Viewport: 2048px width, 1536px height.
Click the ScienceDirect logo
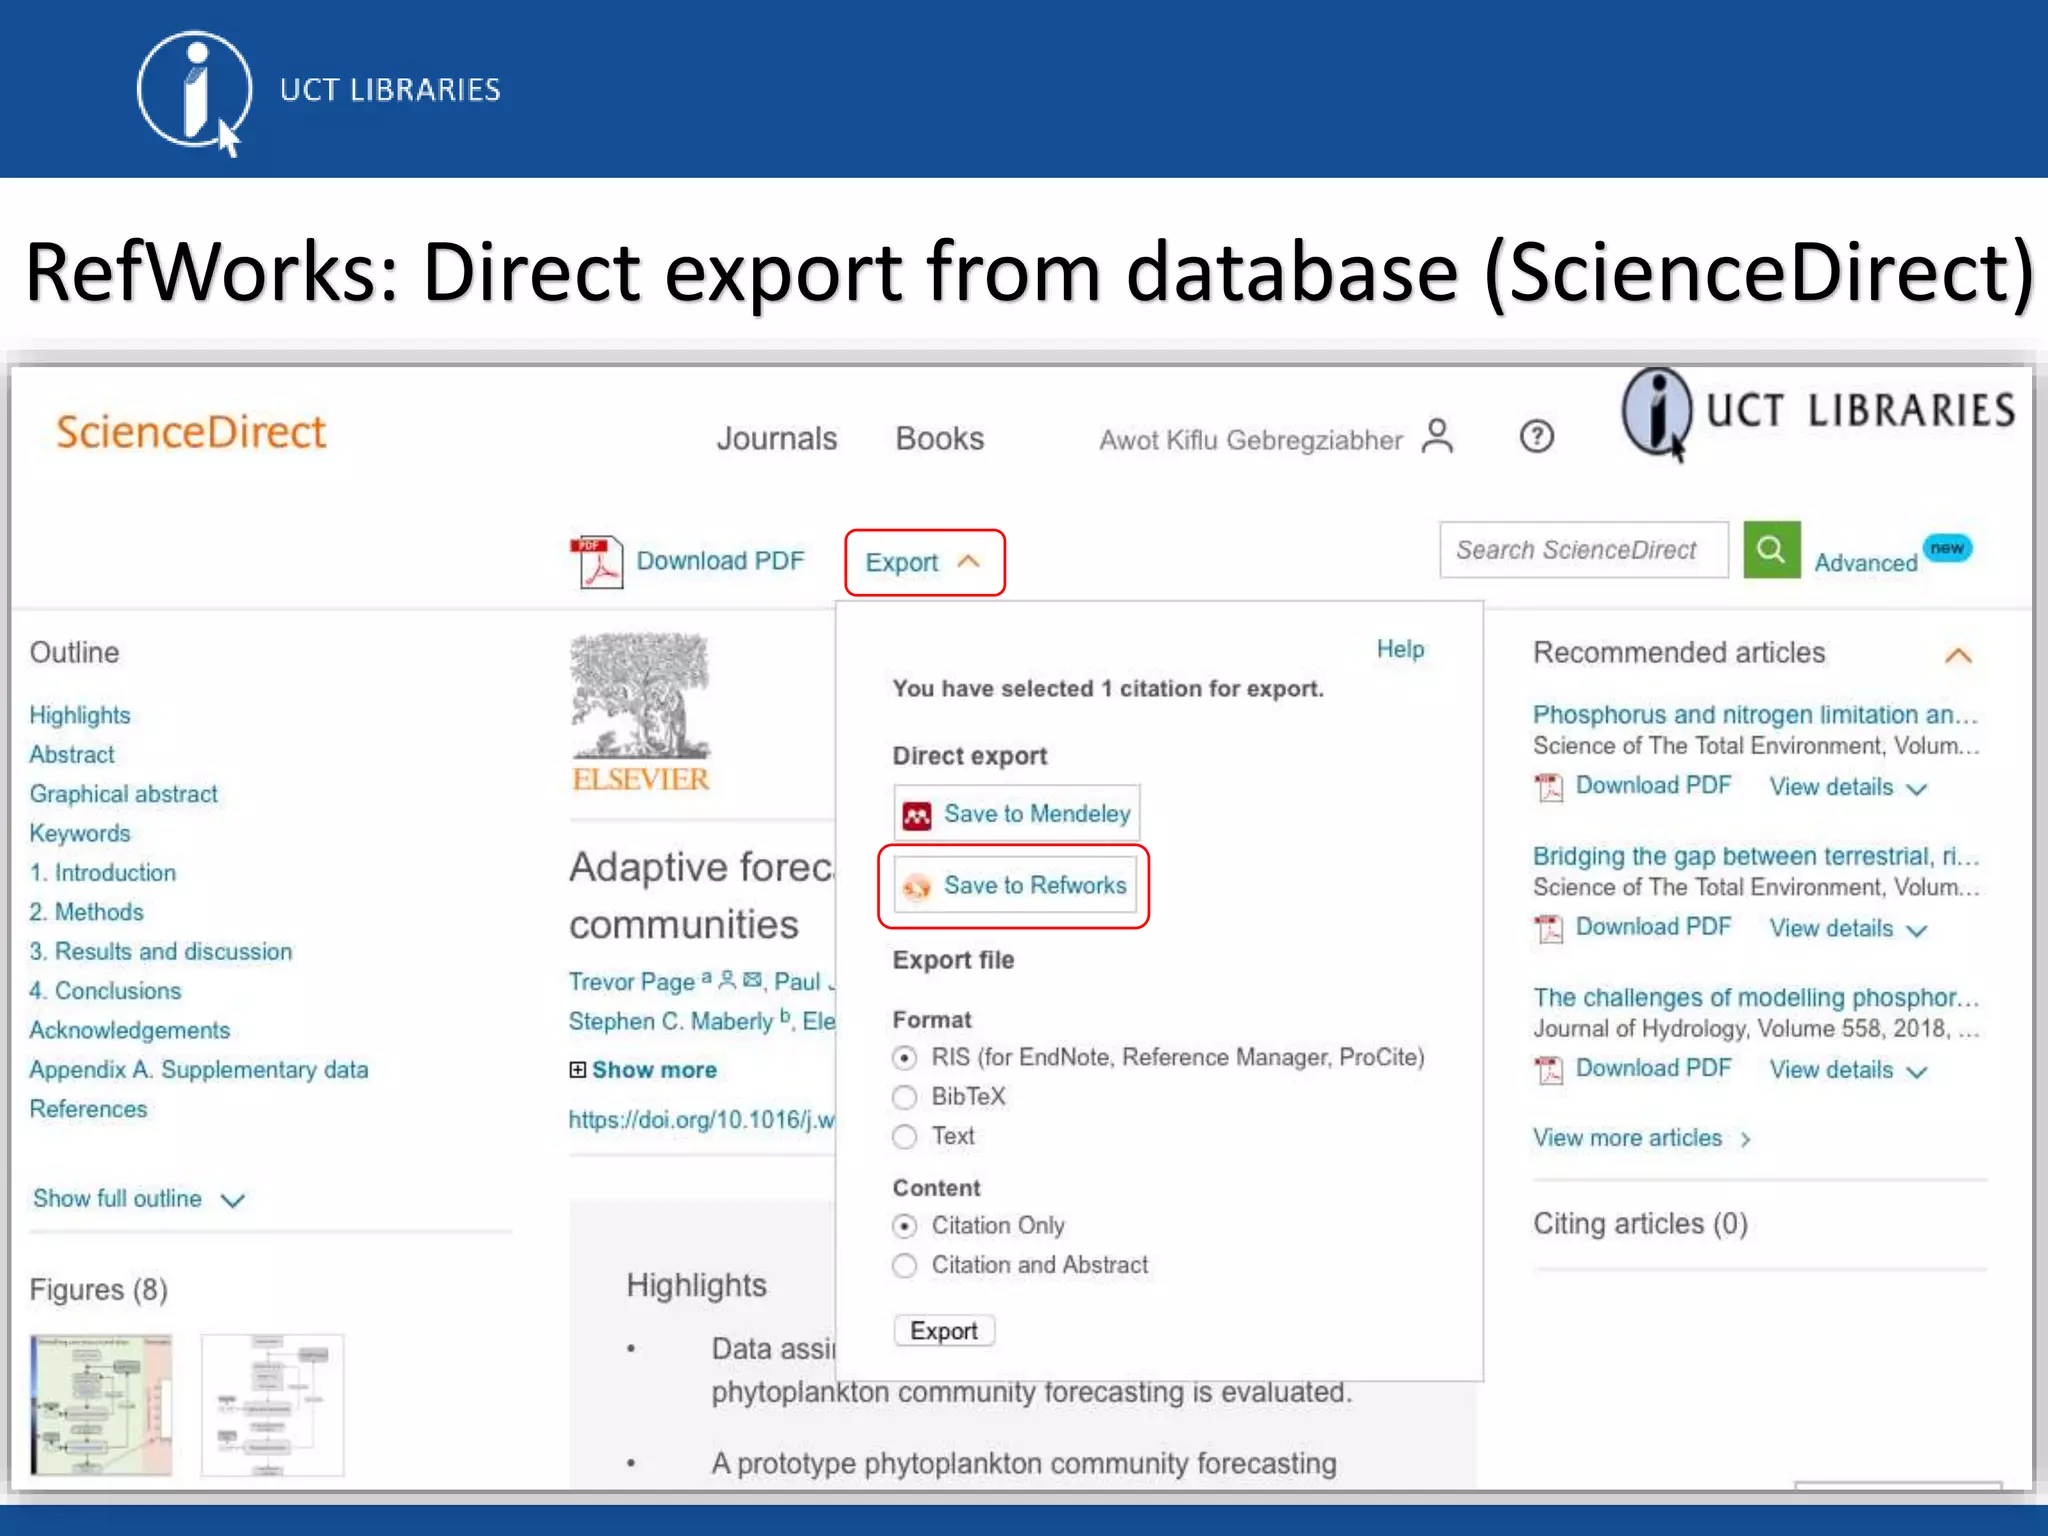(x=191, y=432)
